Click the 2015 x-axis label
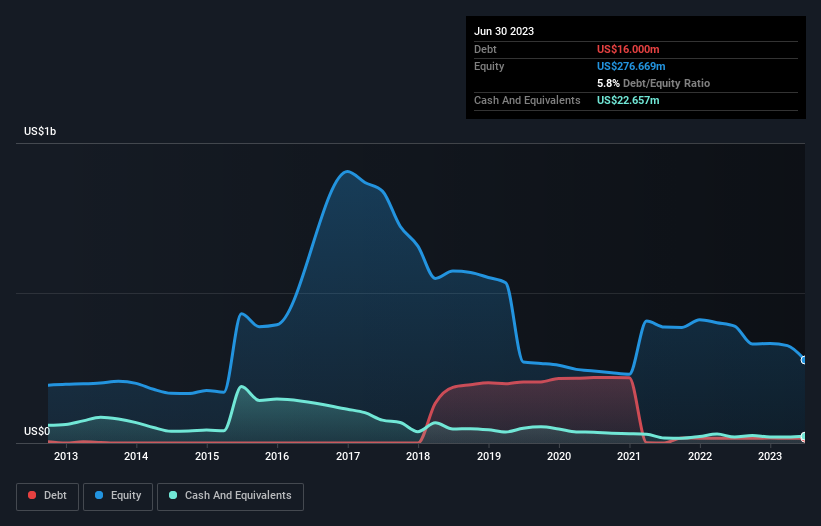Screen dimensions: 821x526 coord(207,456)
